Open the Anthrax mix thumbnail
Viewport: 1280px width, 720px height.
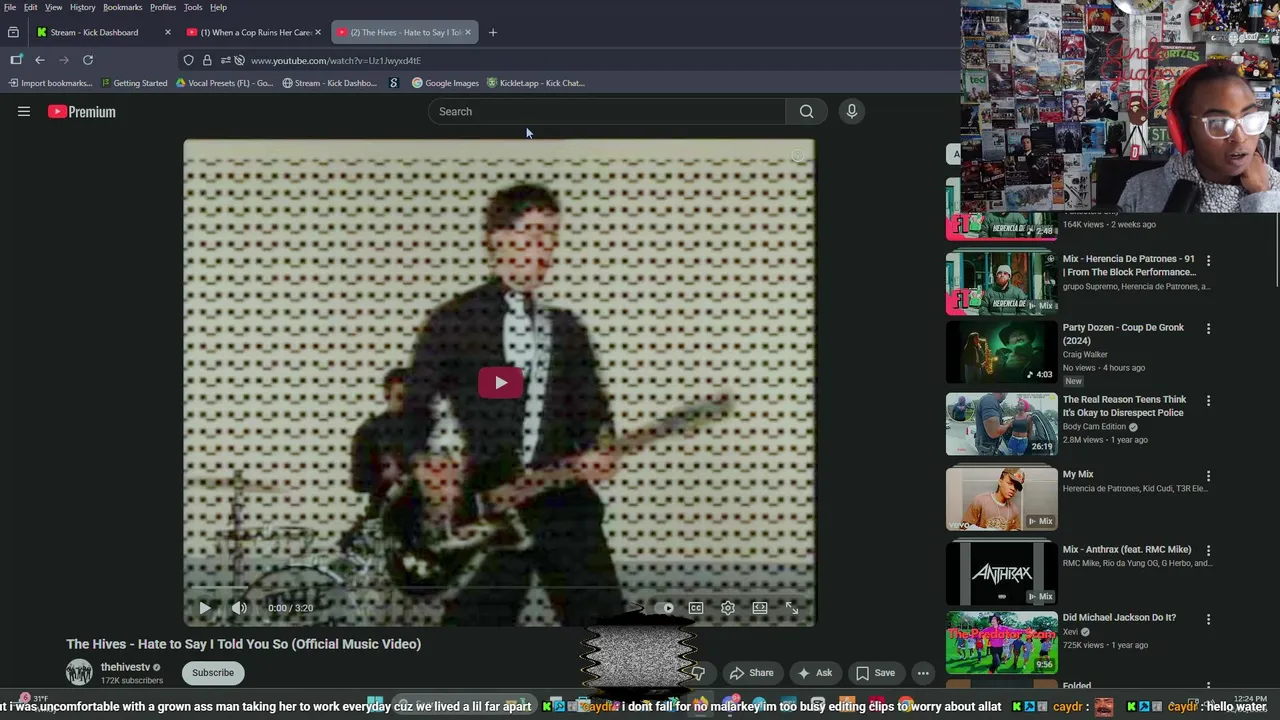(x=1001, y=573)
